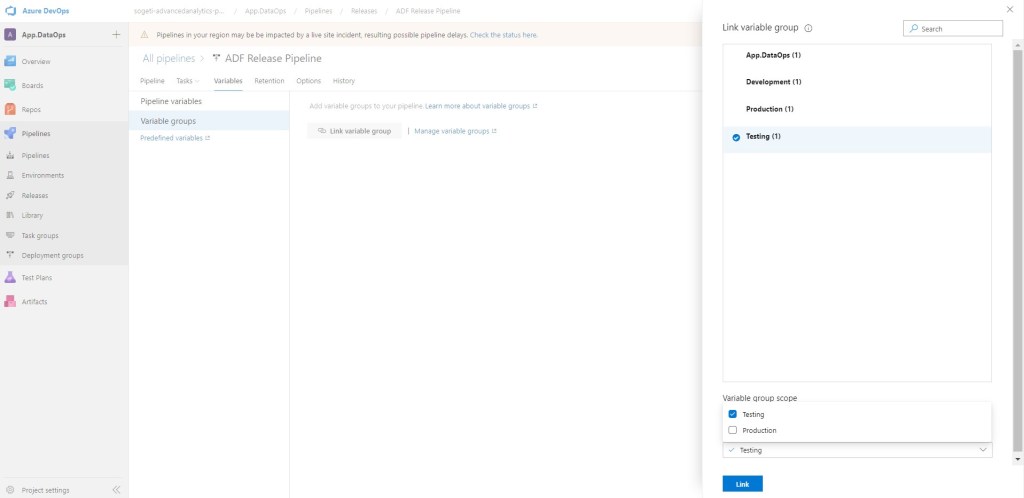Screen dimensions: 1024x498
Task: Open Project settings gear
Action: click(10, 490)
